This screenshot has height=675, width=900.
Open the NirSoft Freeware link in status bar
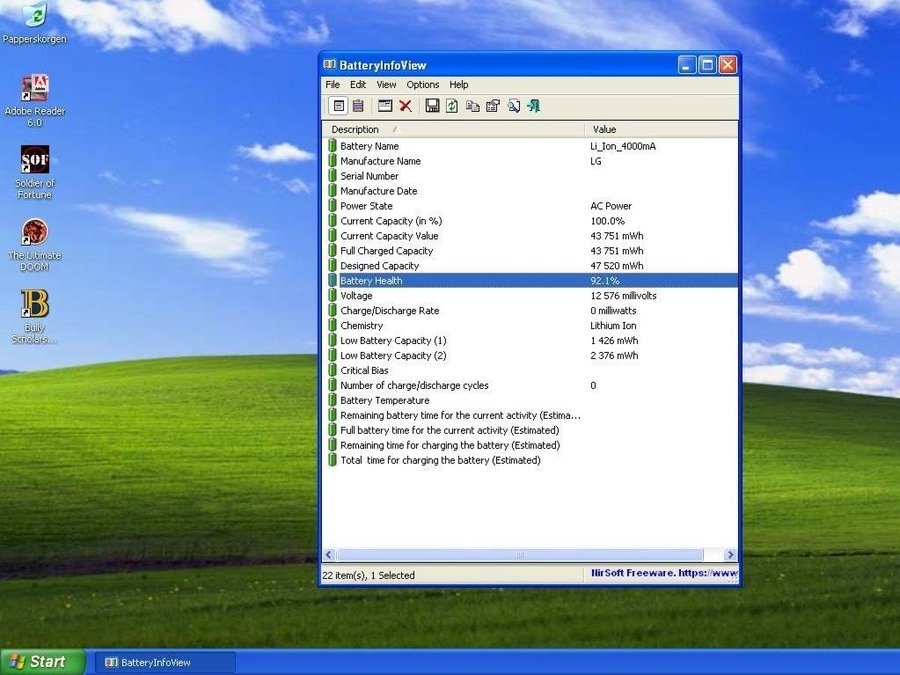tap(664, 573)
